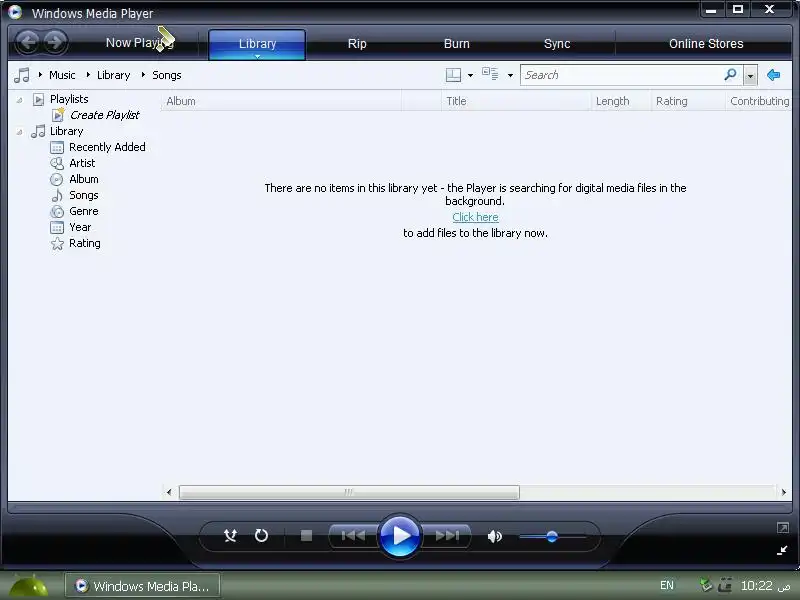
Task: Mute the volume with the speaker icon
Action: click(x=494, y=536)
